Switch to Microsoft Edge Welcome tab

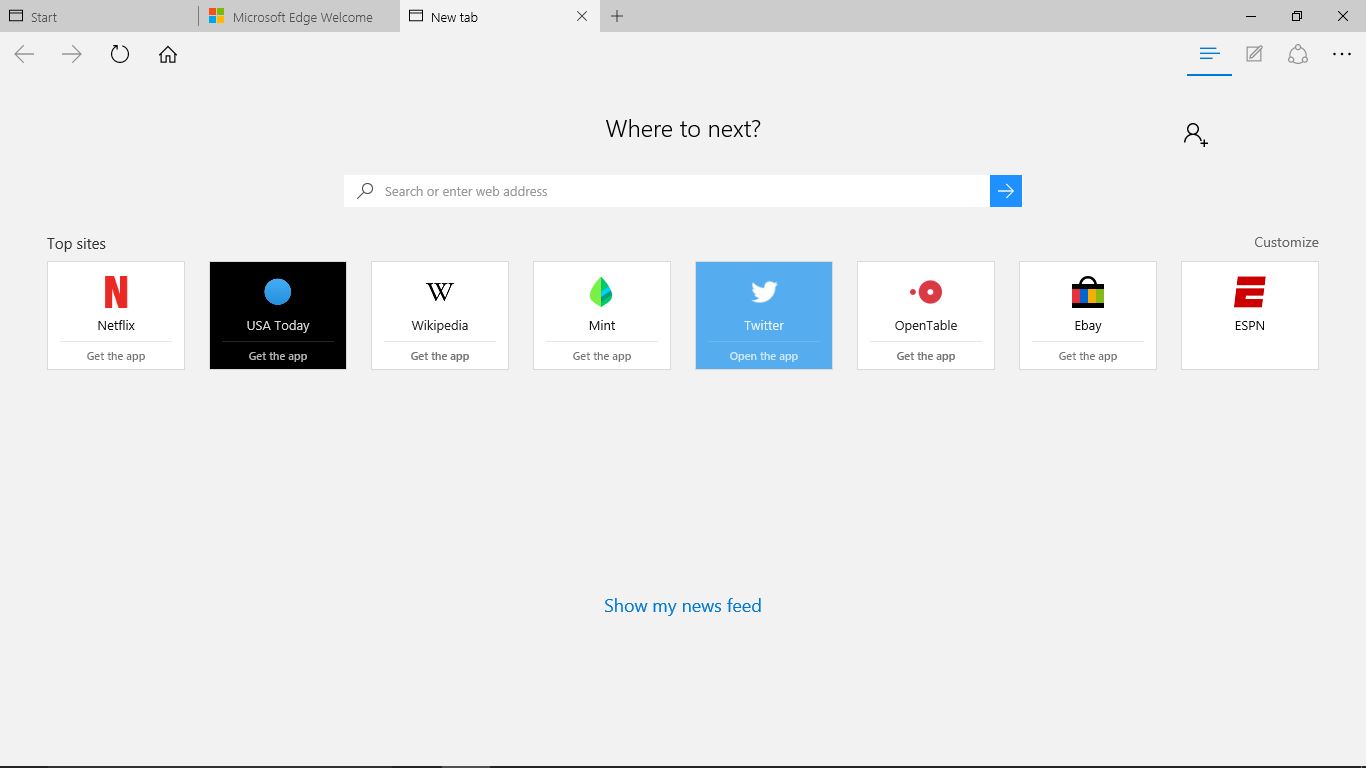(300, 17)
